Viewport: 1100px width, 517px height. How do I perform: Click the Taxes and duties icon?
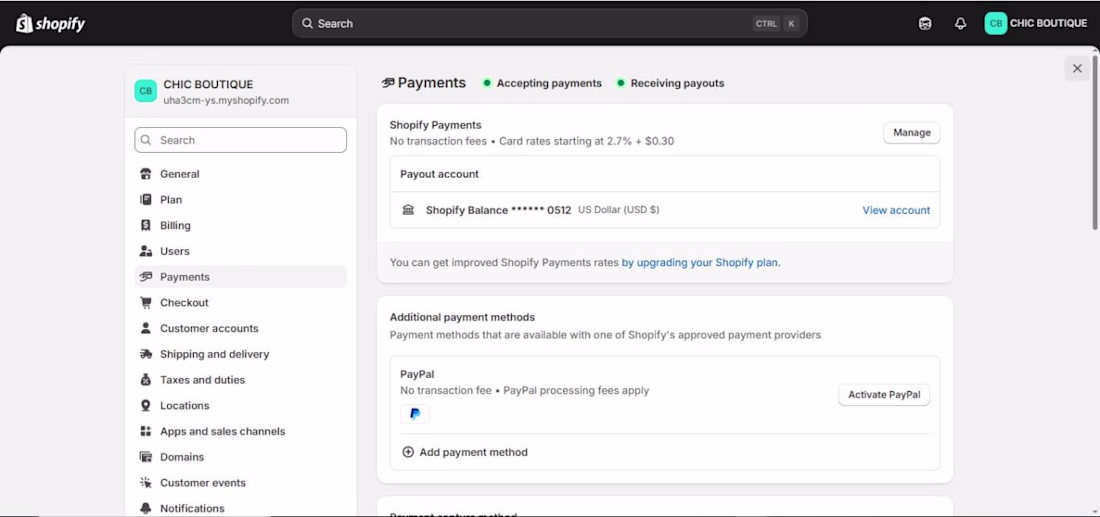(146, 380)
